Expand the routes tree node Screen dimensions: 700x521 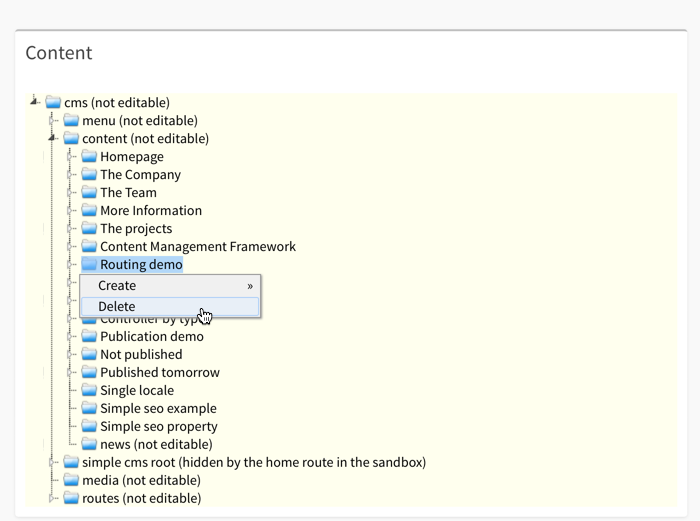pyautogui.click(x=53, y=498)
